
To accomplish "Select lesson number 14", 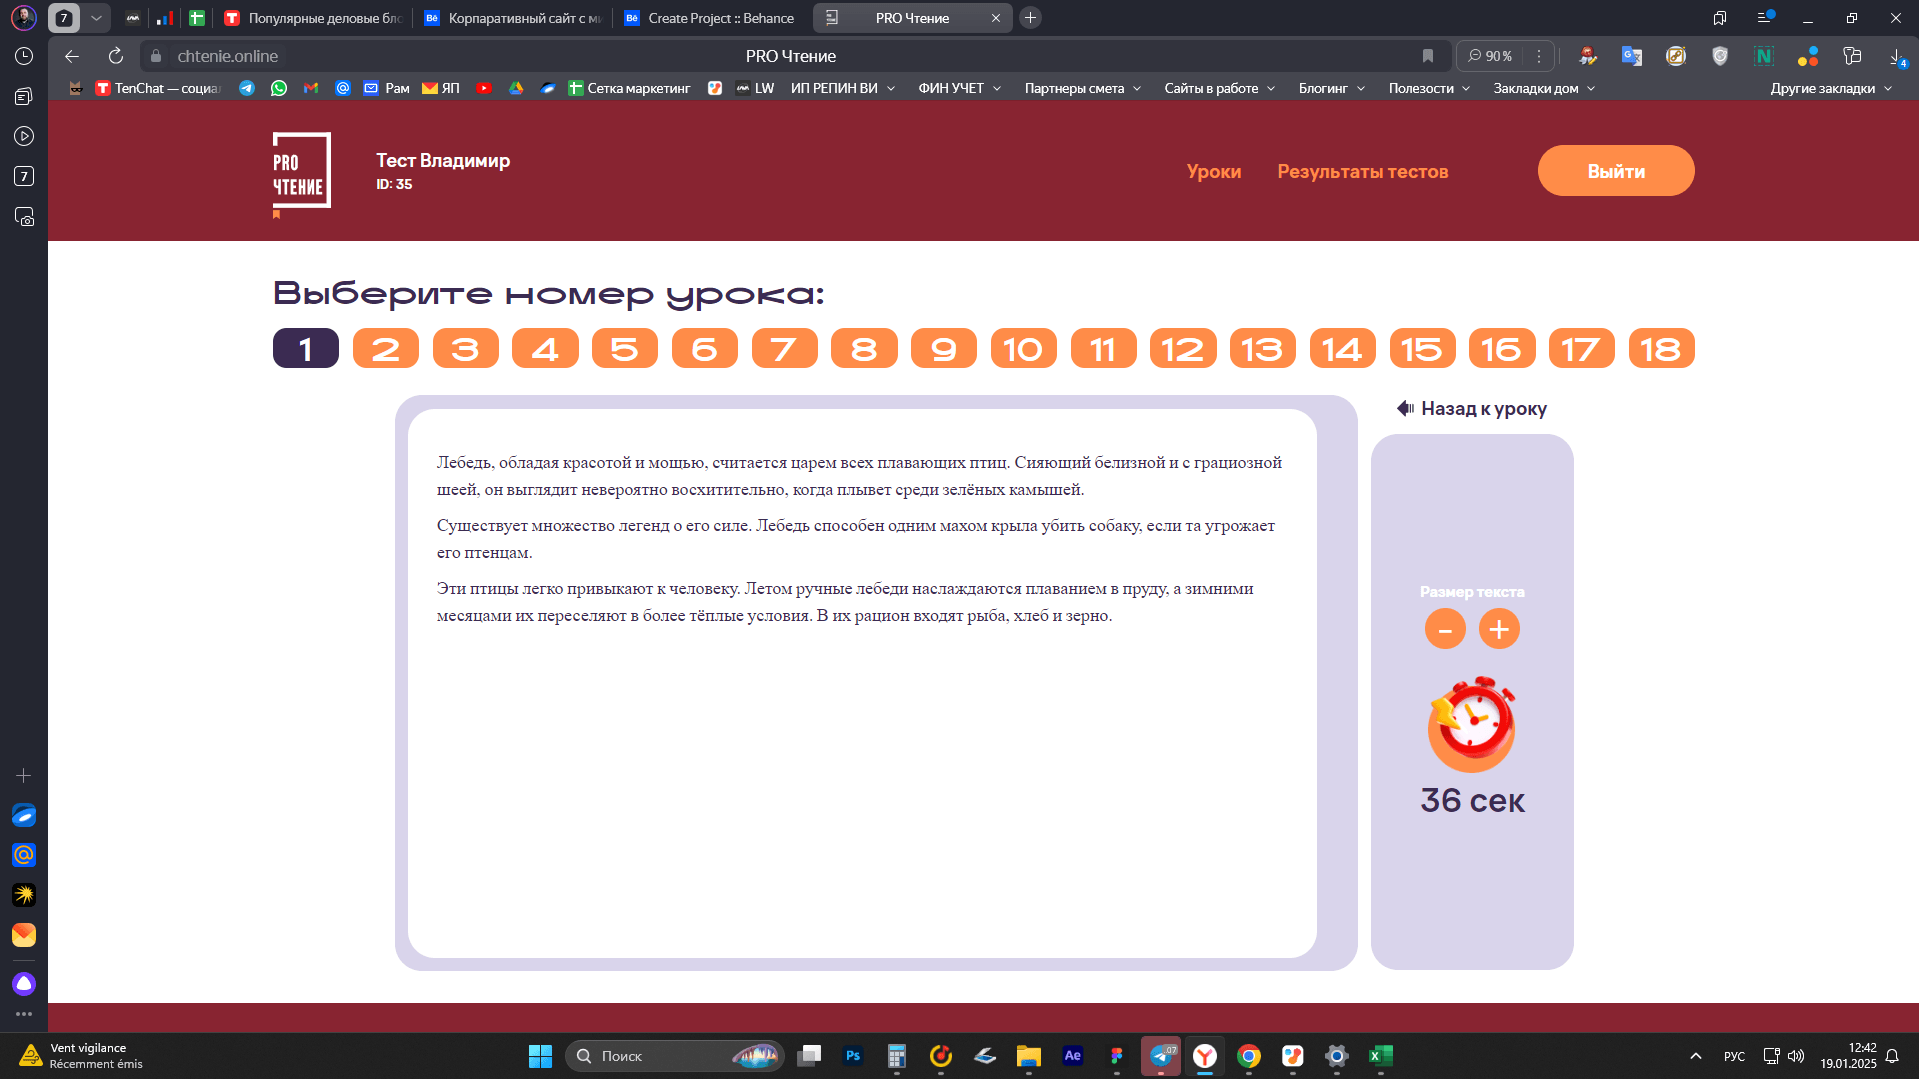I will pyautogui.click(x=1343, y=349).
